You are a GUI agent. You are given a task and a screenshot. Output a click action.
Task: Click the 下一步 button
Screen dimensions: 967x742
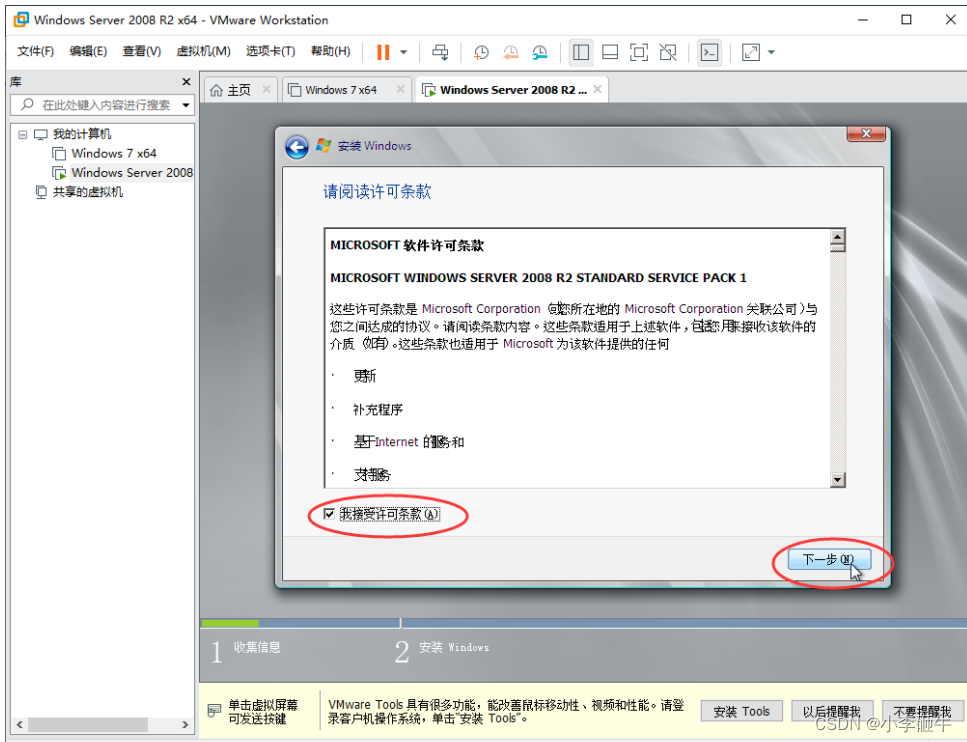(829, 560)
